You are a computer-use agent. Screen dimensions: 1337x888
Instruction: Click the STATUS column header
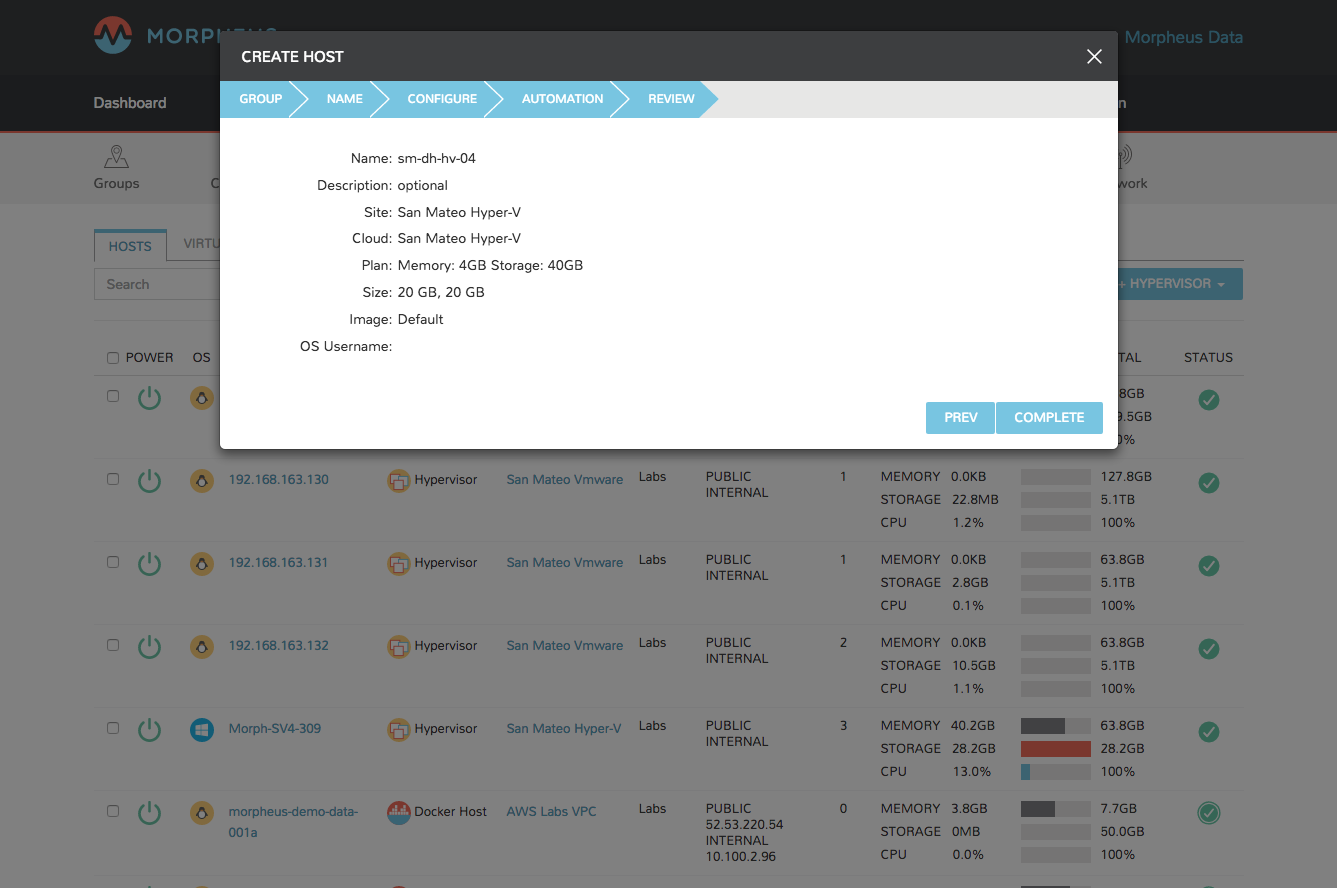pyautogui.click(x=1208, y=357)
